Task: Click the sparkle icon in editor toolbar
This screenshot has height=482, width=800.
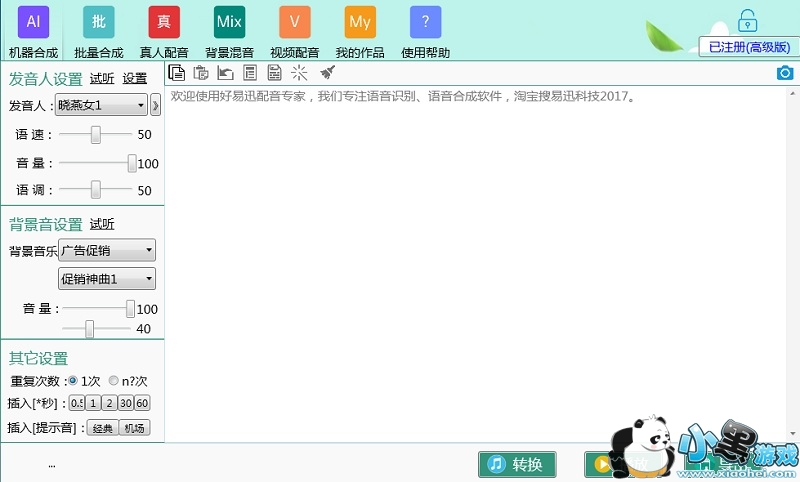Action: [299, 72]
